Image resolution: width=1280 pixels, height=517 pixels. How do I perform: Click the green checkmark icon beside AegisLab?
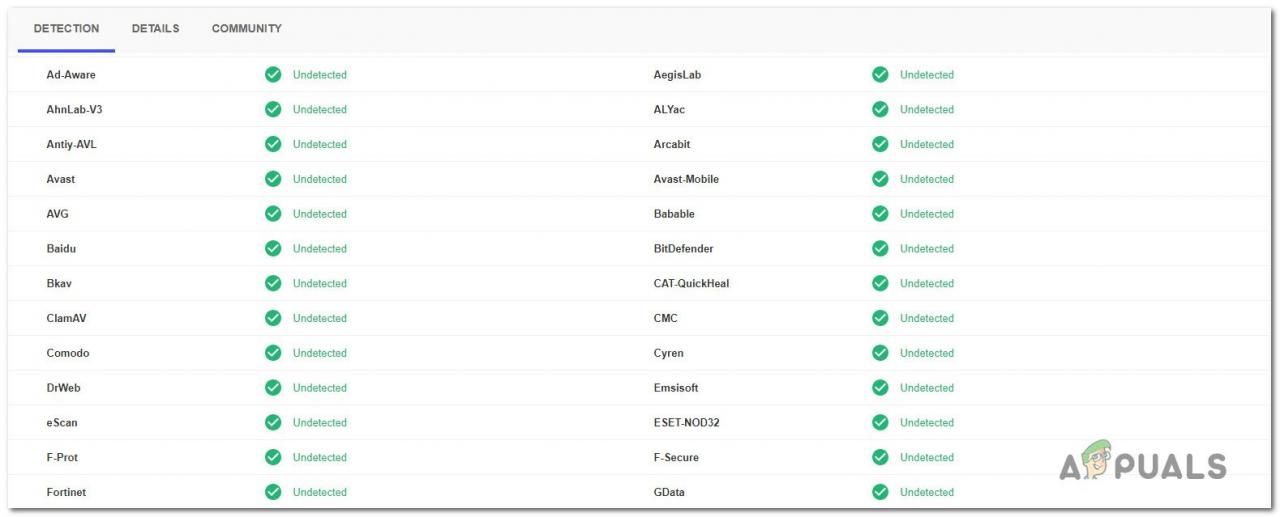[880, 75]
